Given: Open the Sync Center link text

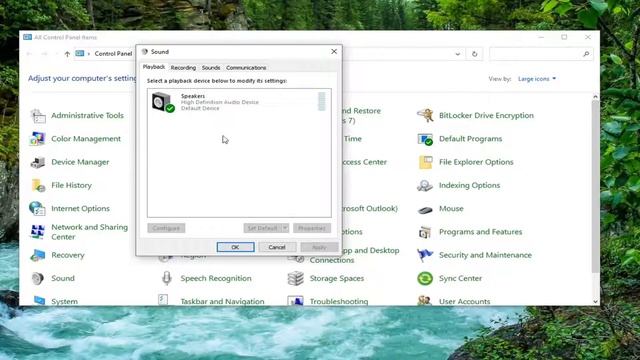Looking at the screenshot, I should click(x=460, y=278).
